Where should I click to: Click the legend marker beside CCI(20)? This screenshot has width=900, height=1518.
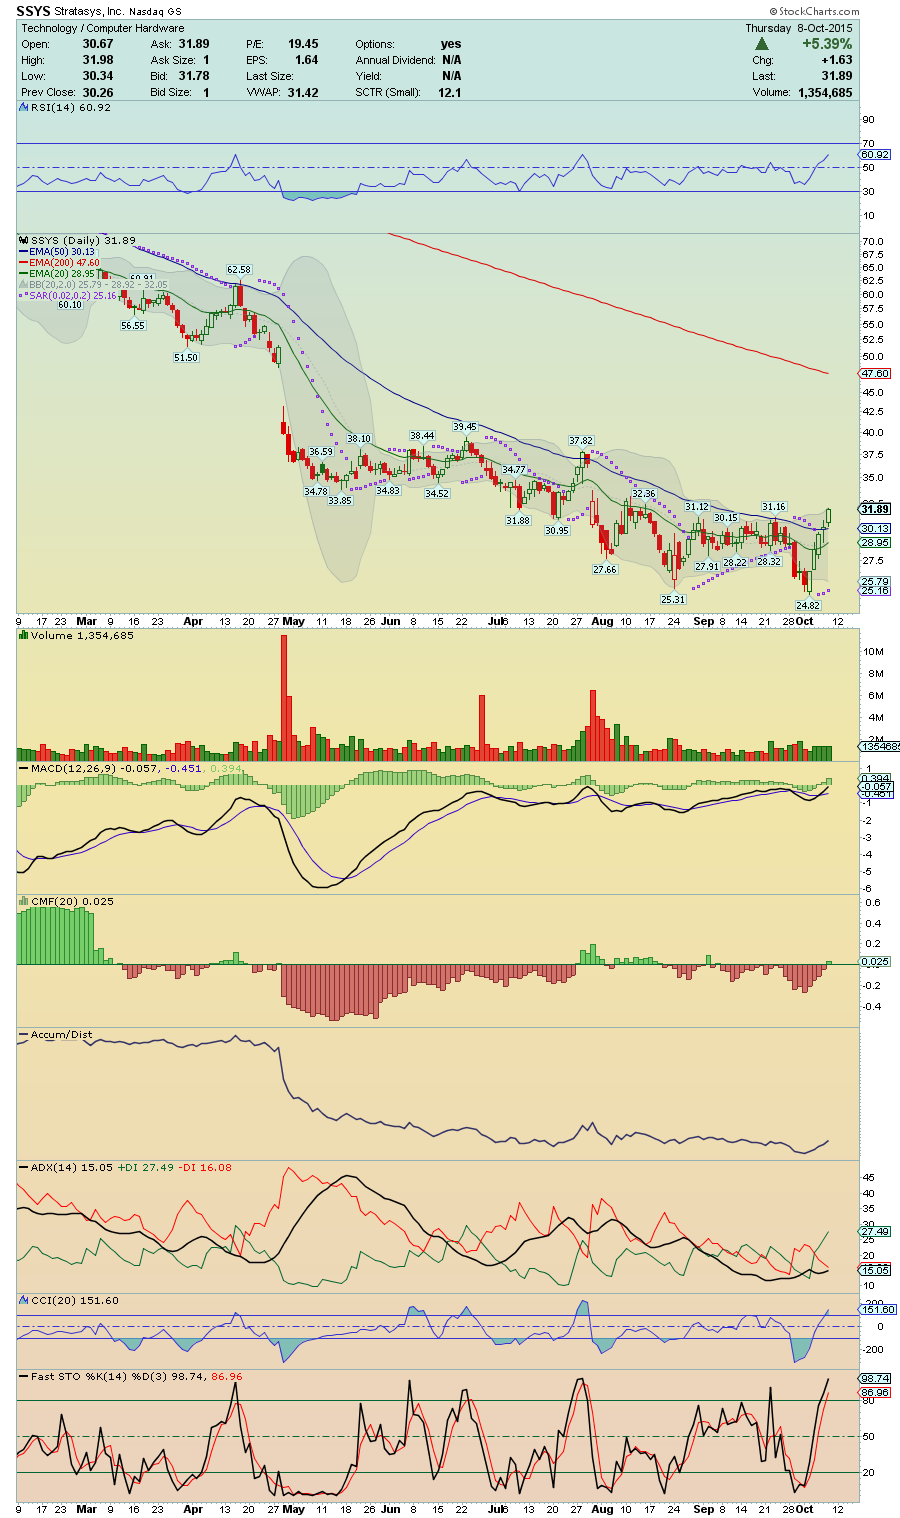click(x=24, y=1300)
